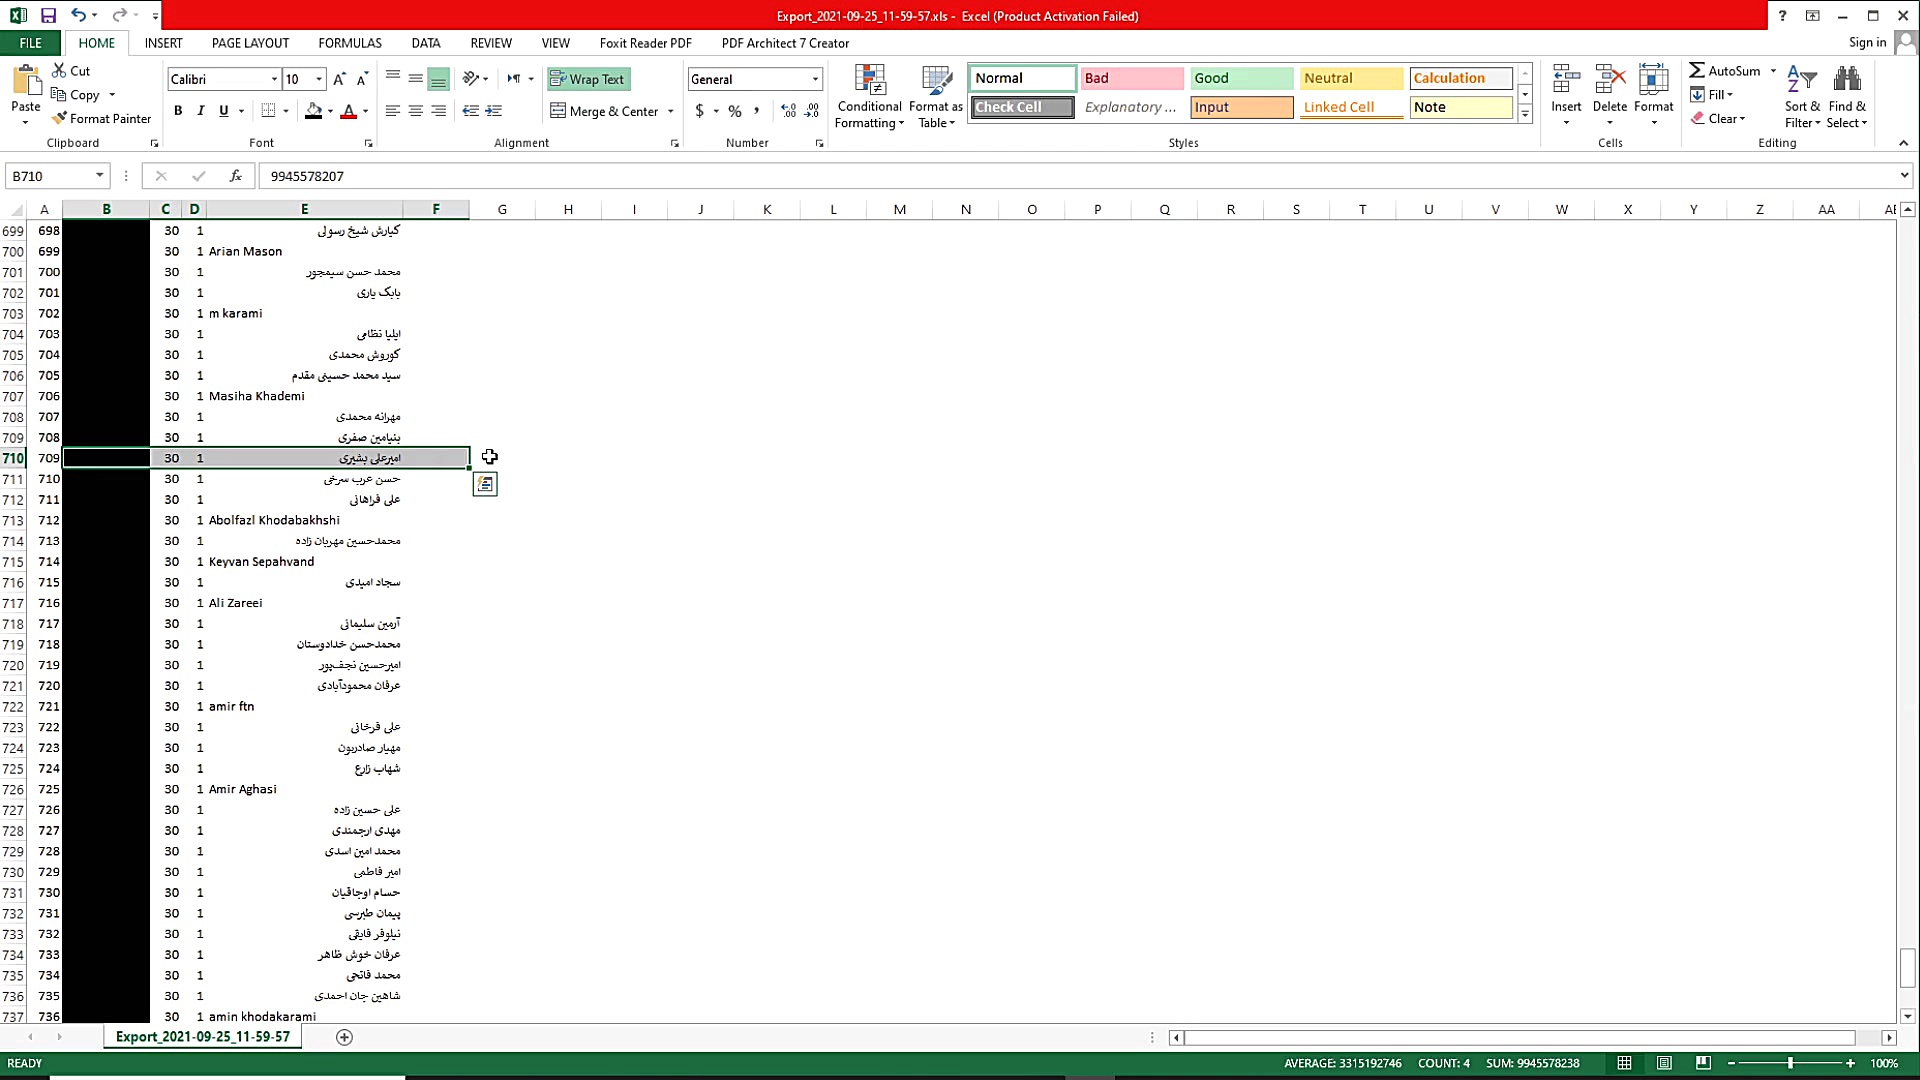Click the Conditional Formatting icon

[x=869, y=81]
